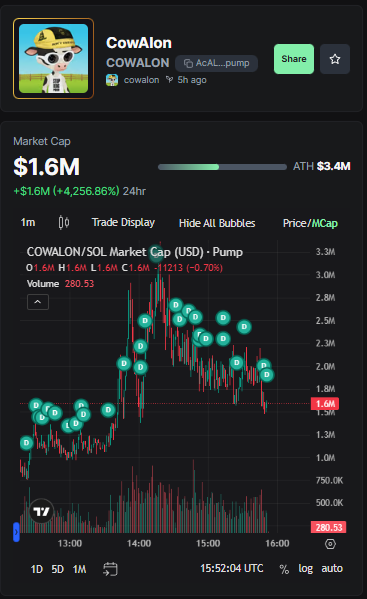Collapse the chart legend with the caret
This screenshot has width=367, height=599.
[x=38, y=302]
